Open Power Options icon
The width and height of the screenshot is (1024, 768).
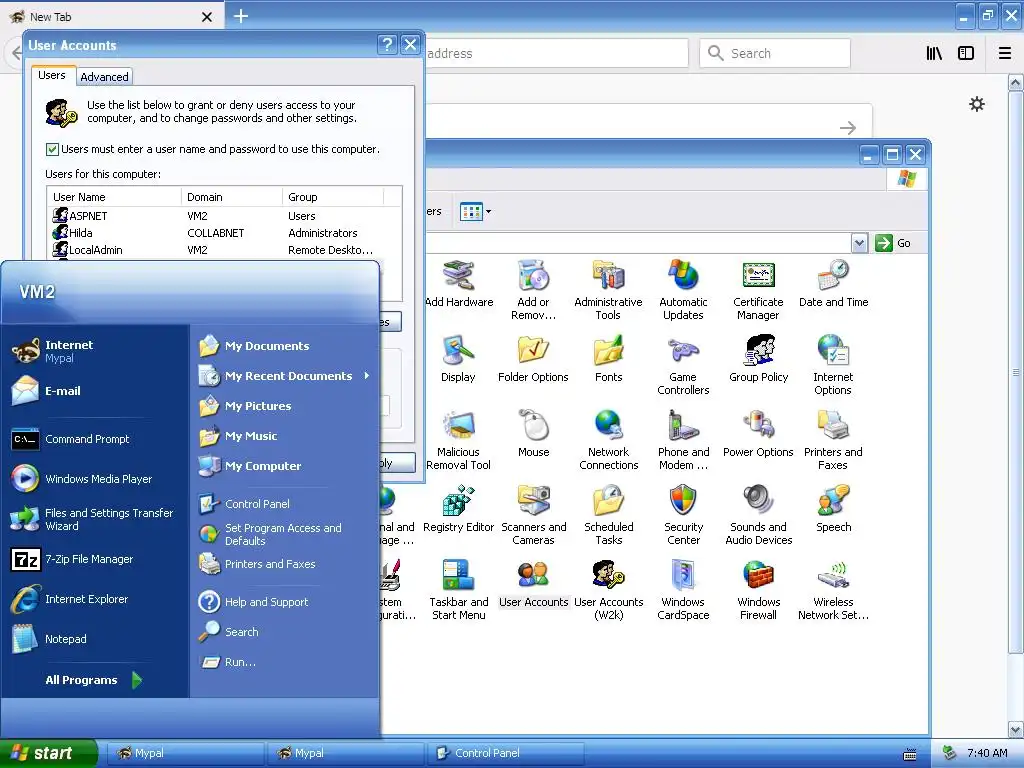(758, 434)
